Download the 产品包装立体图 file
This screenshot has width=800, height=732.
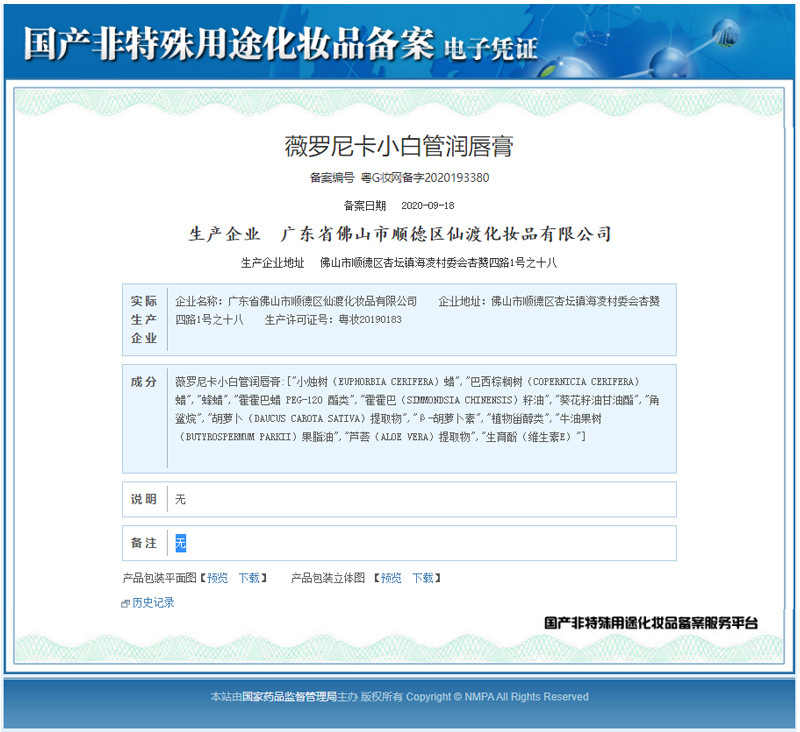[x=423, y=578]
